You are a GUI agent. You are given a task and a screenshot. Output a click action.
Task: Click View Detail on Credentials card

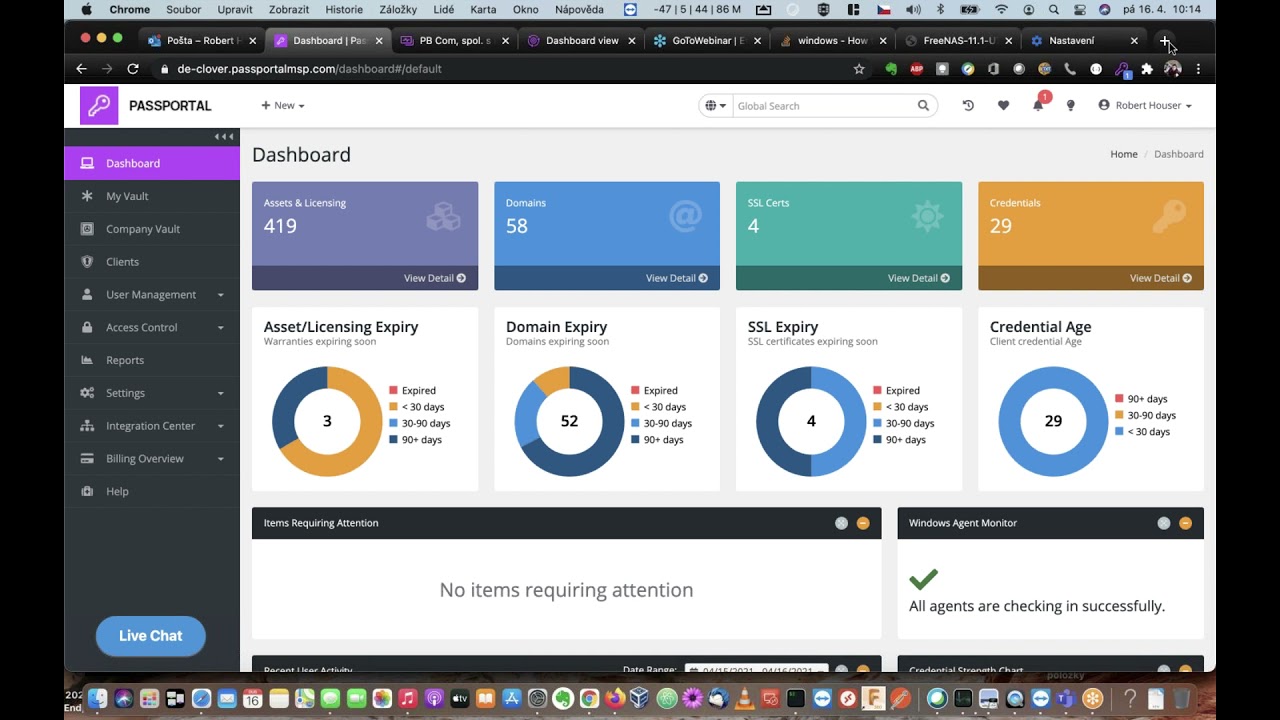coord(1161,278)
